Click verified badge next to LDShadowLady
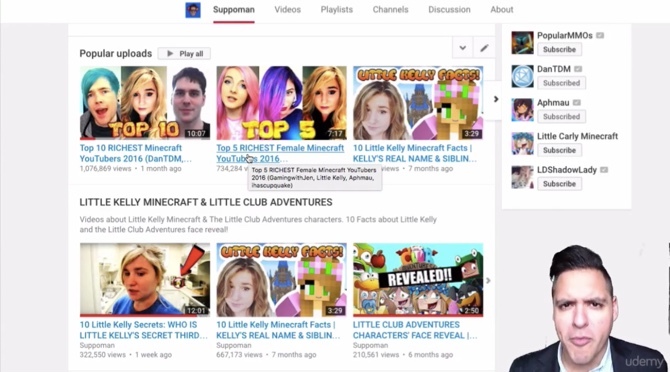The image size is (670, 372). (604, 170)
